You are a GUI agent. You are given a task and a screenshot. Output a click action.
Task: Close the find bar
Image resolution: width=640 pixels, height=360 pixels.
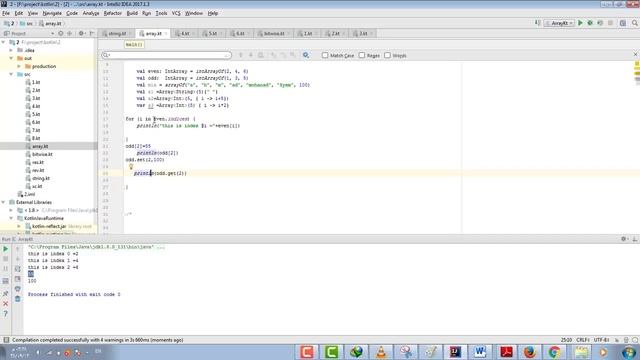(x=635, y=54)
